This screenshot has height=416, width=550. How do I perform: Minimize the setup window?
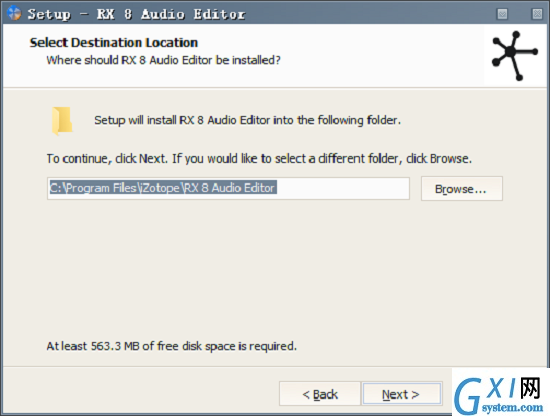(x=502, y=14)
